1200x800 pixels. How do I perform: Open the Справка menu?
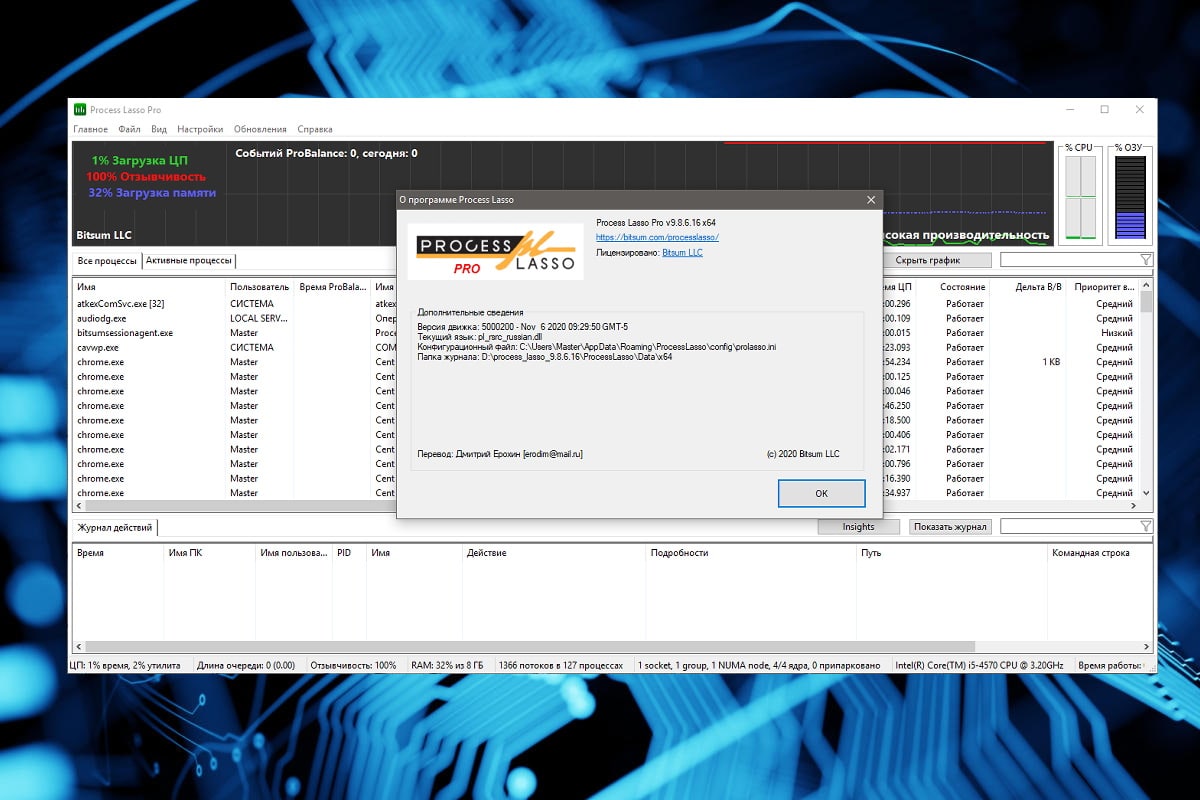click(315, 129)
